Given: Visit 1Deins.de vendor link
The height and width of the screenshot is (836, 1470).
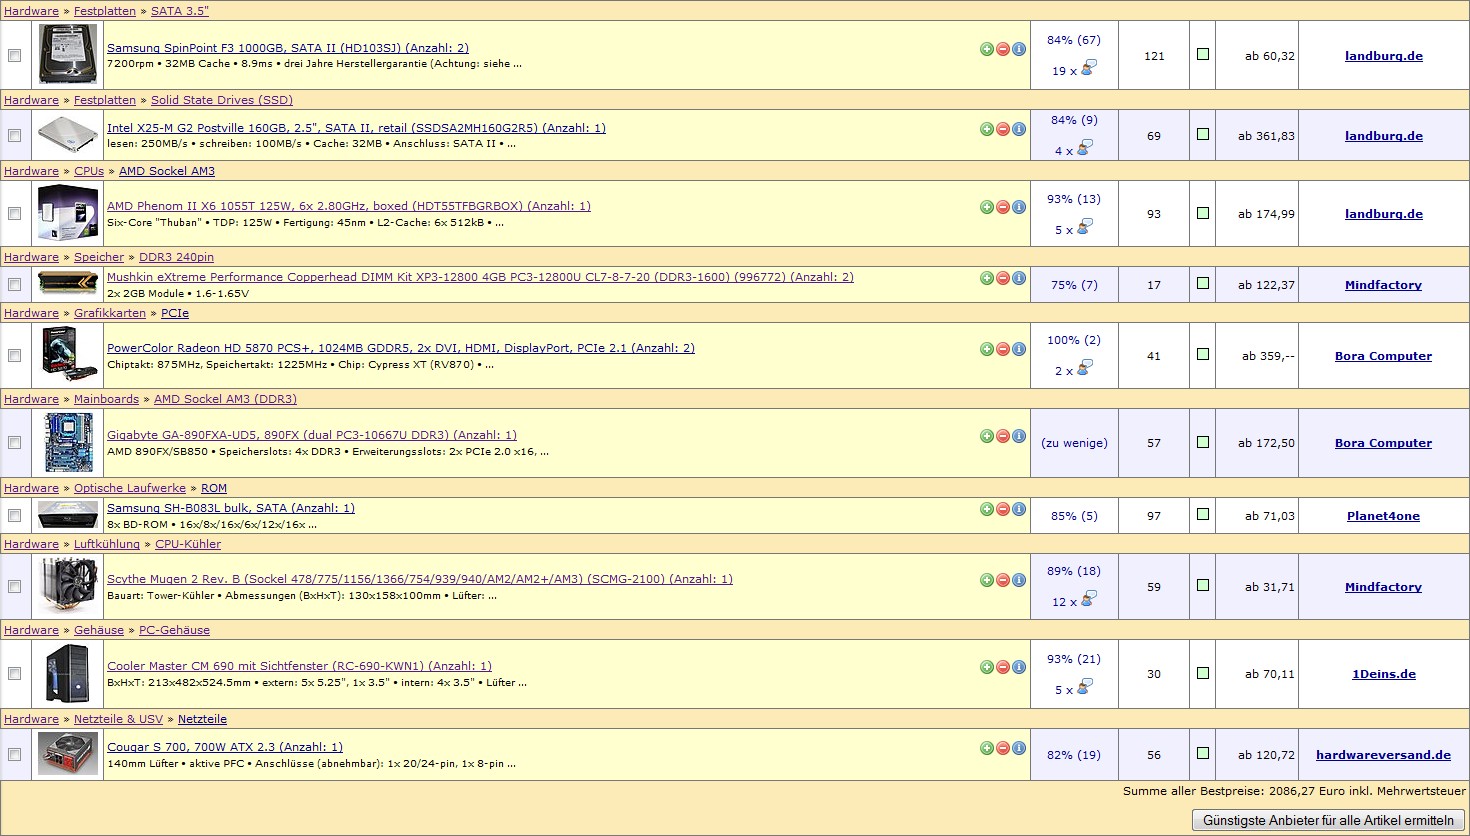Looking at the screenshot, I should (1384, 674).
